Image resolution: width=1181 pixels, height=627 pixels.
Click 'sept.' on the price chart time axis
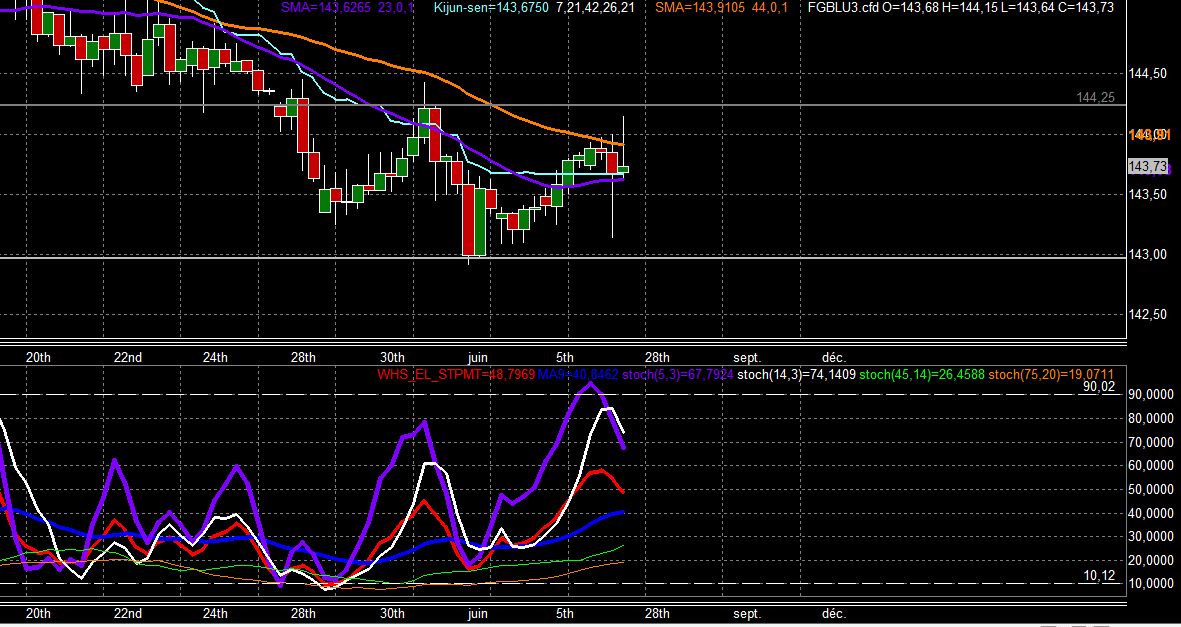[x=747, y=357]
